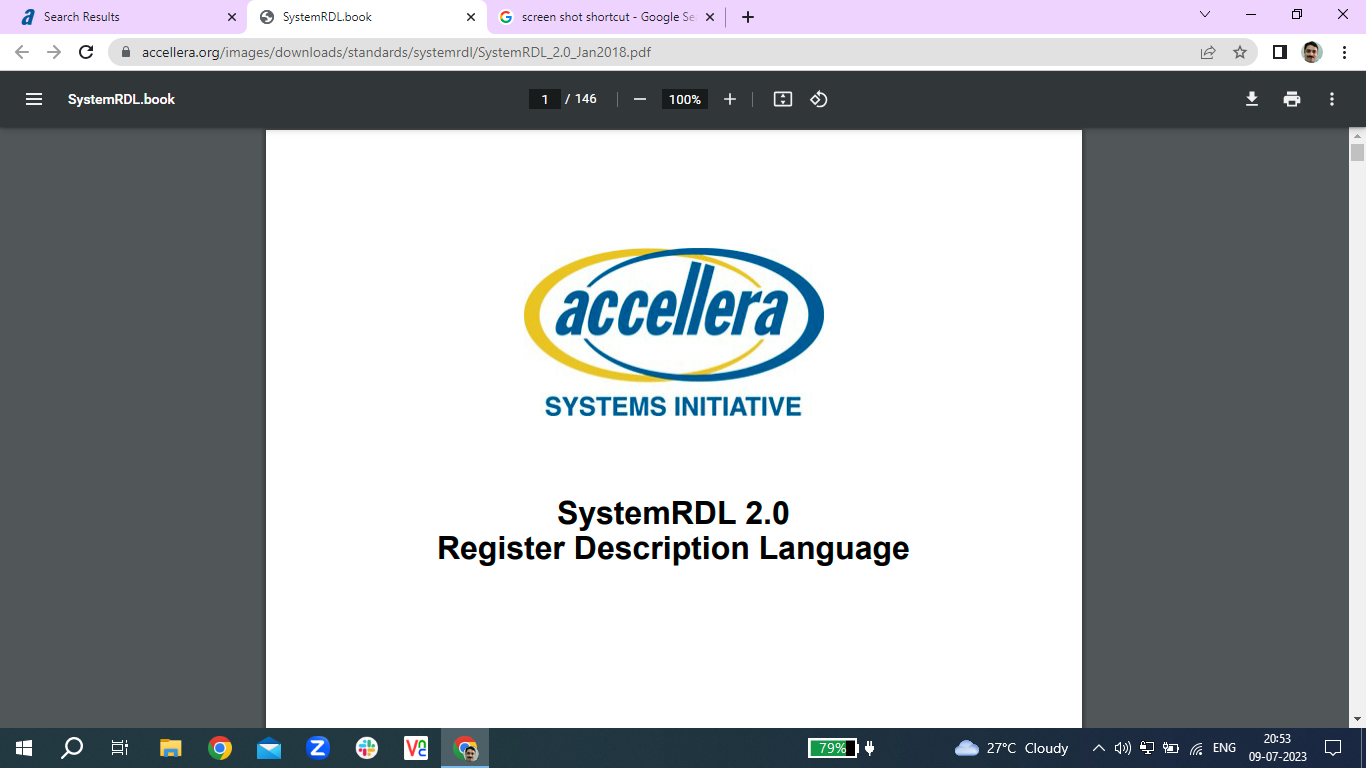Reload the current page
The height and width of the screenshot is (768, 1366).
pyautogui.click(x=86, y=52)
